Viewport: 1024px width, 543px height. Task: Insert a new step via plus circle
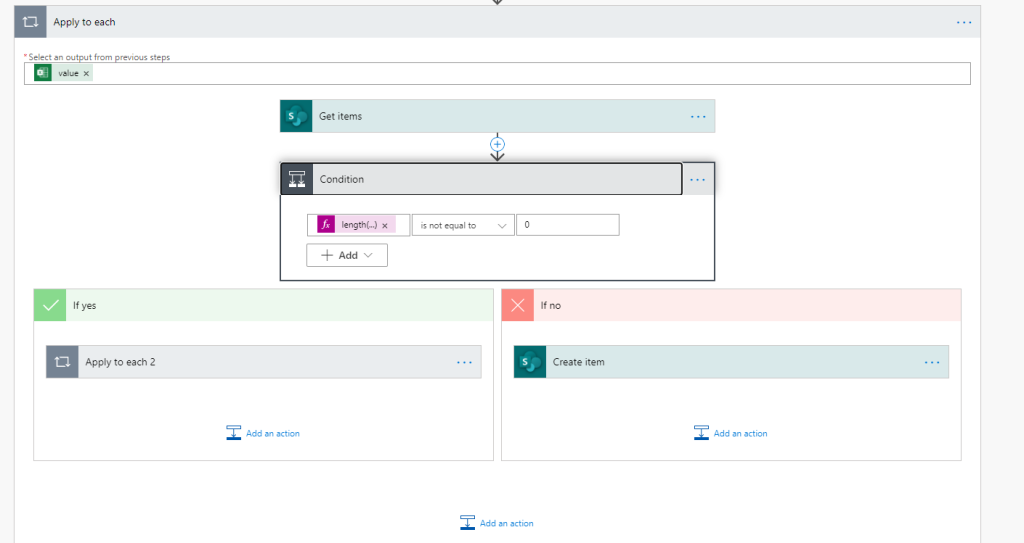click(x=497, y=144)
